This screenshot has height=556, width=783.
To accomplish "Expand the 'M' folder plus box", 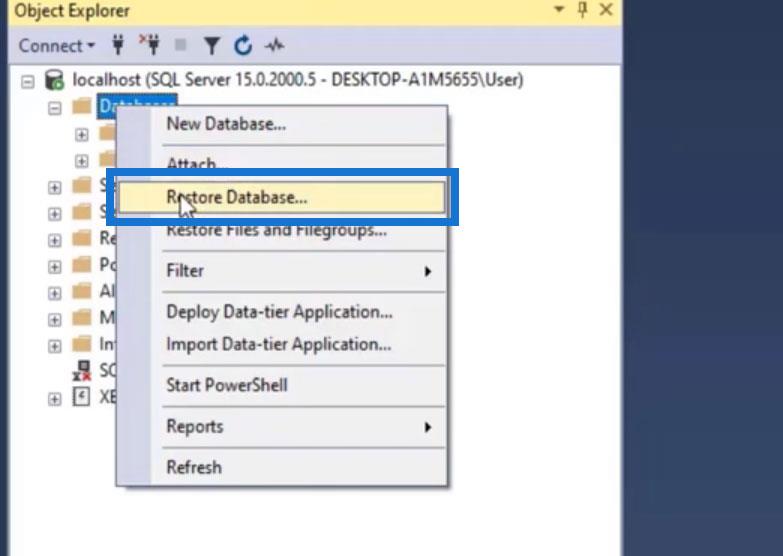I will tap(55, 320).
